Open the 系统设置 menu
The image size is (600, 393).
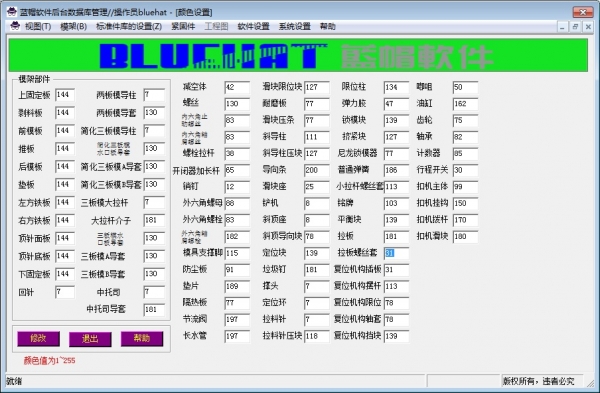[x=294, y=26]
